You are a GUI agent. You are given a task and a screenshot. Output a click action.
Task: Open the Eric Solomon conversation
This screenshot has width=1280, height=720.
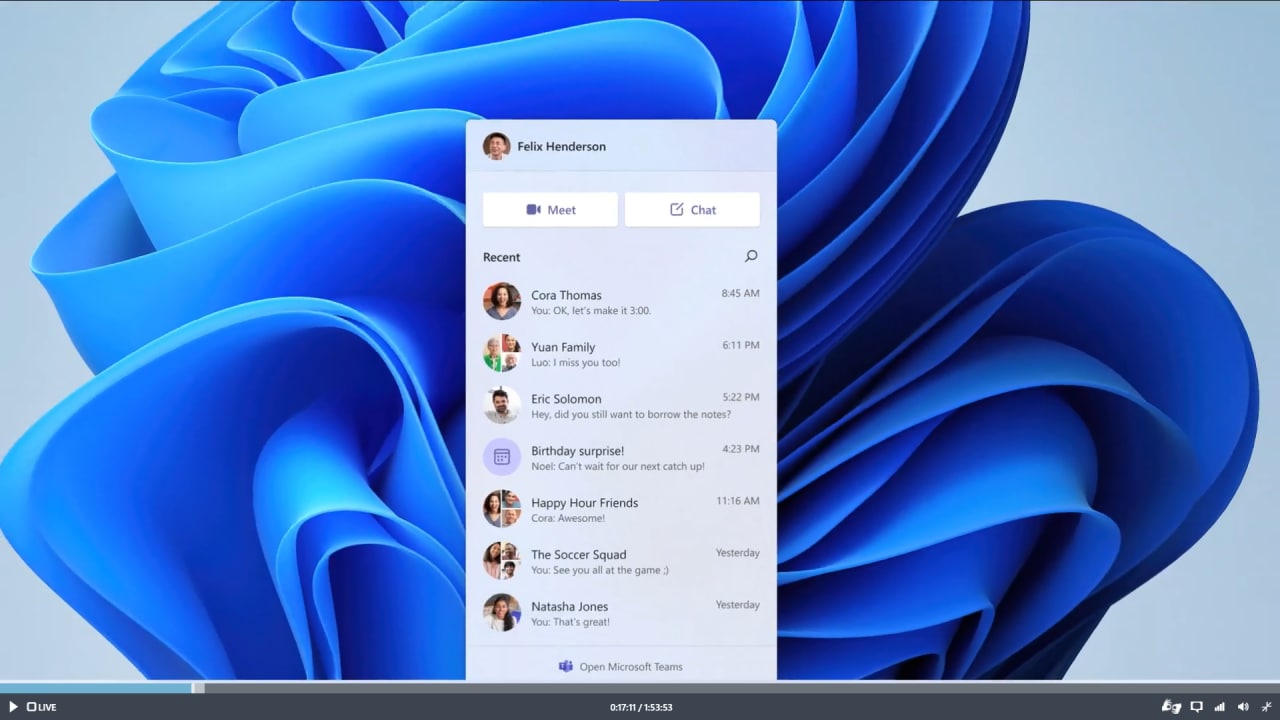click(621, 406)
